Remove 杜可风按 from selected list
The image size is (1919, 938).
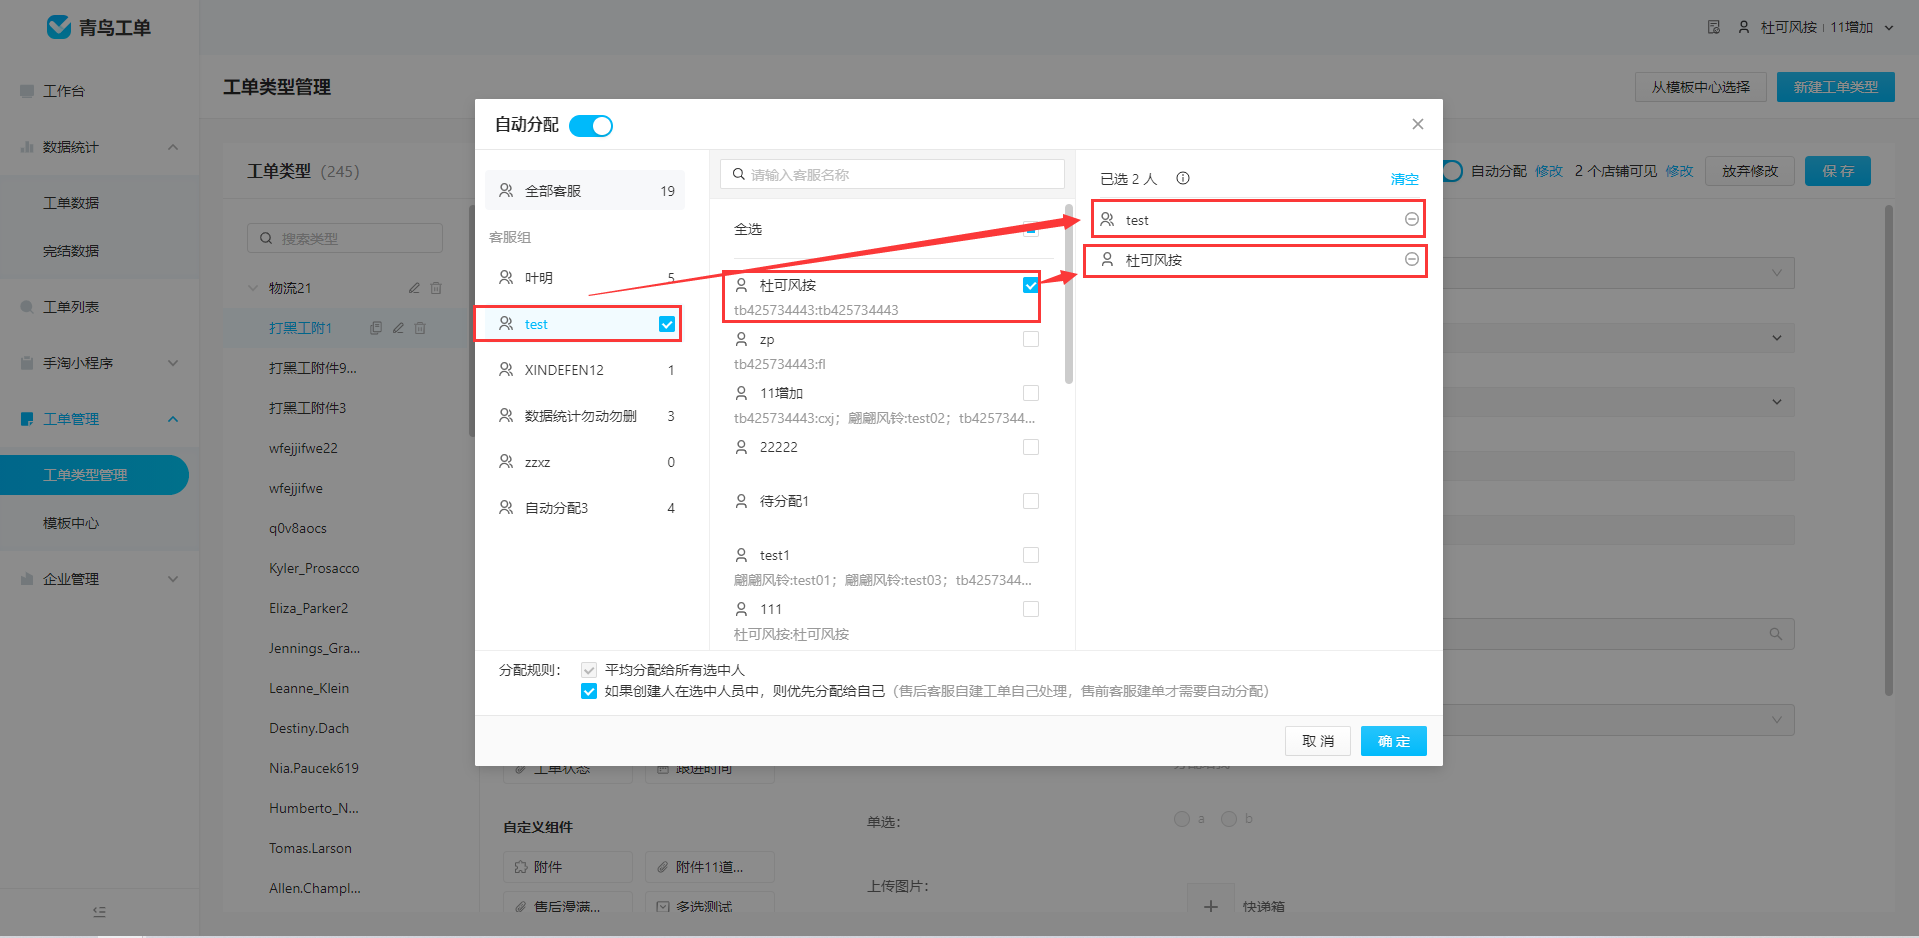click(1412, 259)
